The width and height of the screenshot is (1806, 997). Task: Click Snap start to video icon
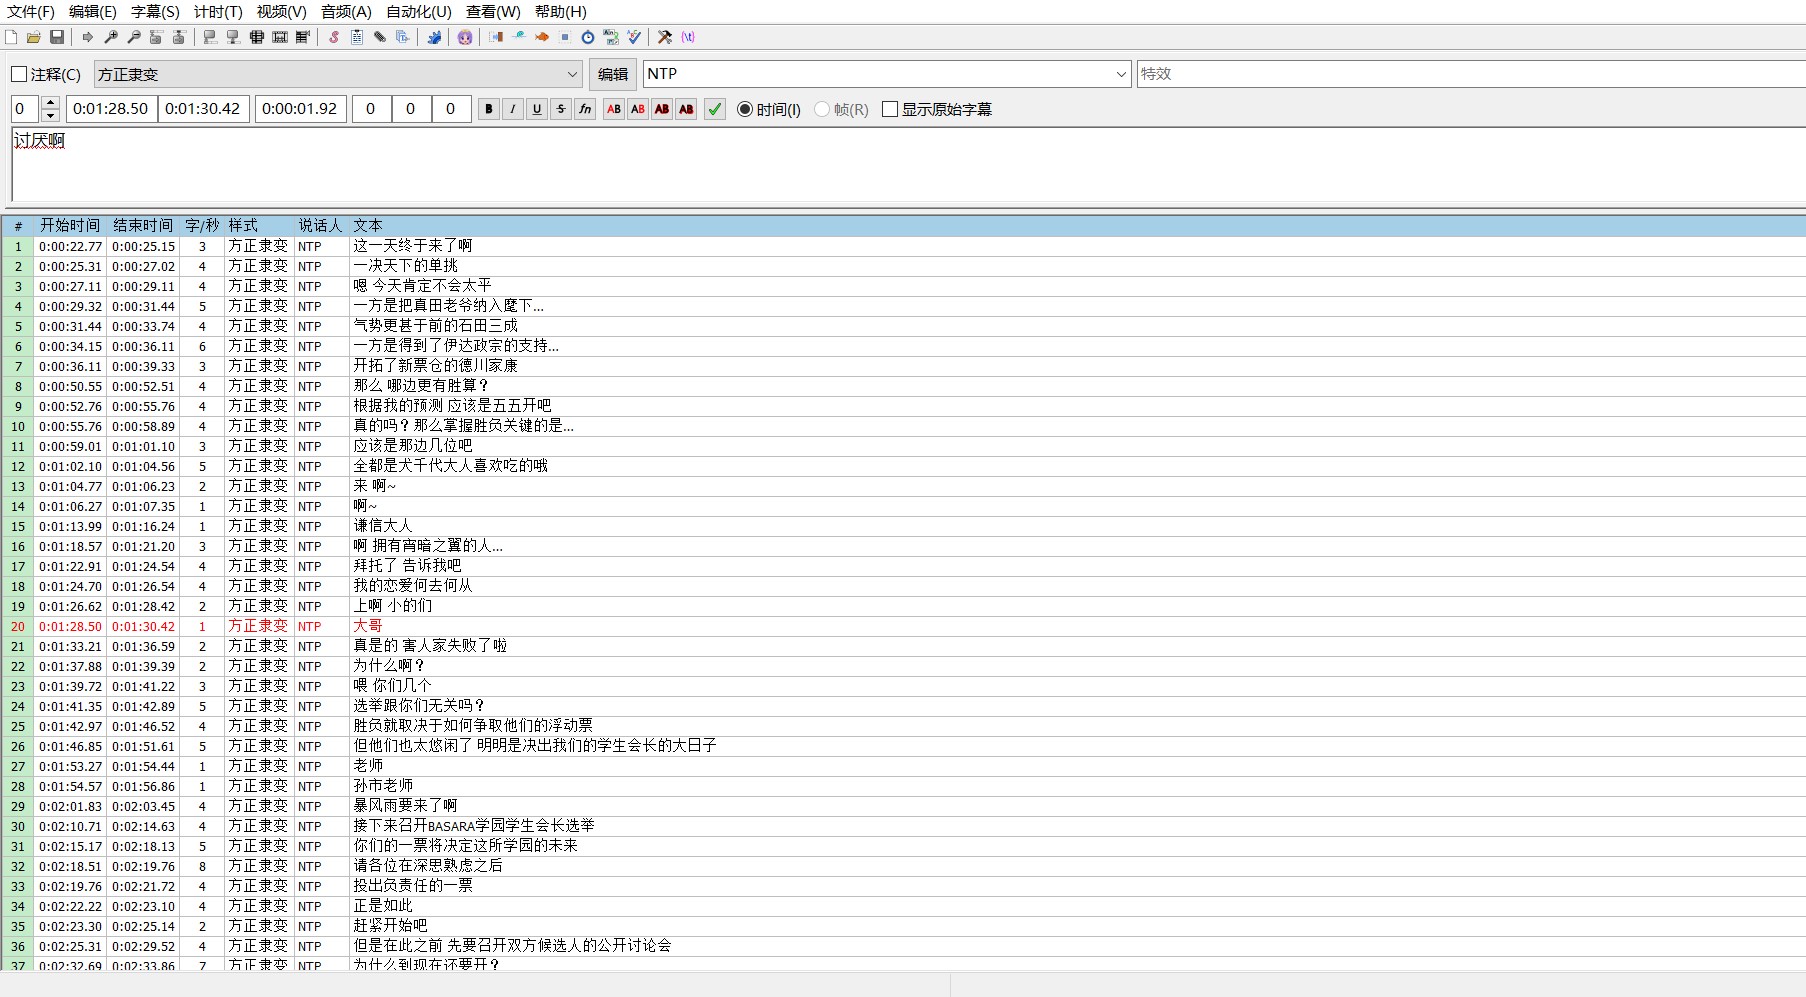(210, 37)
